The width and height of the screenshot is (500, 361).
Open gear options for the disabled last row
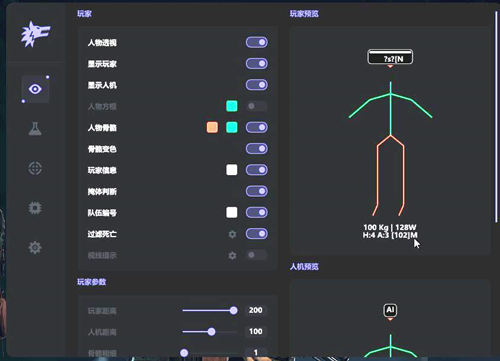(232, 256)
